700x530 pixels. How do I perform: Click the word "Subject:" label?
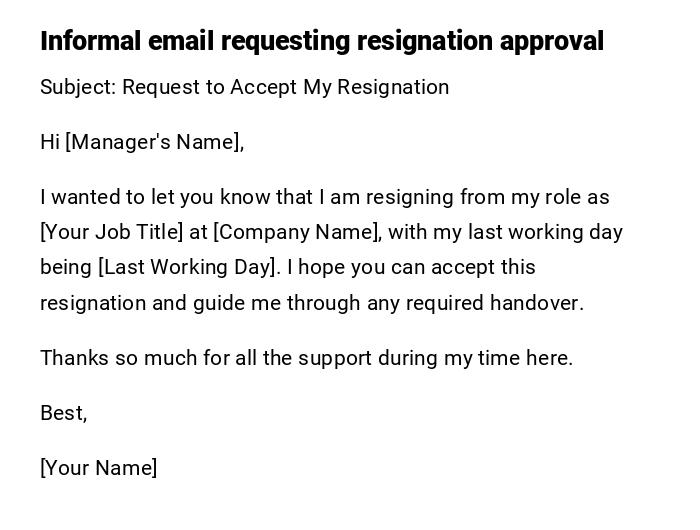77,87
